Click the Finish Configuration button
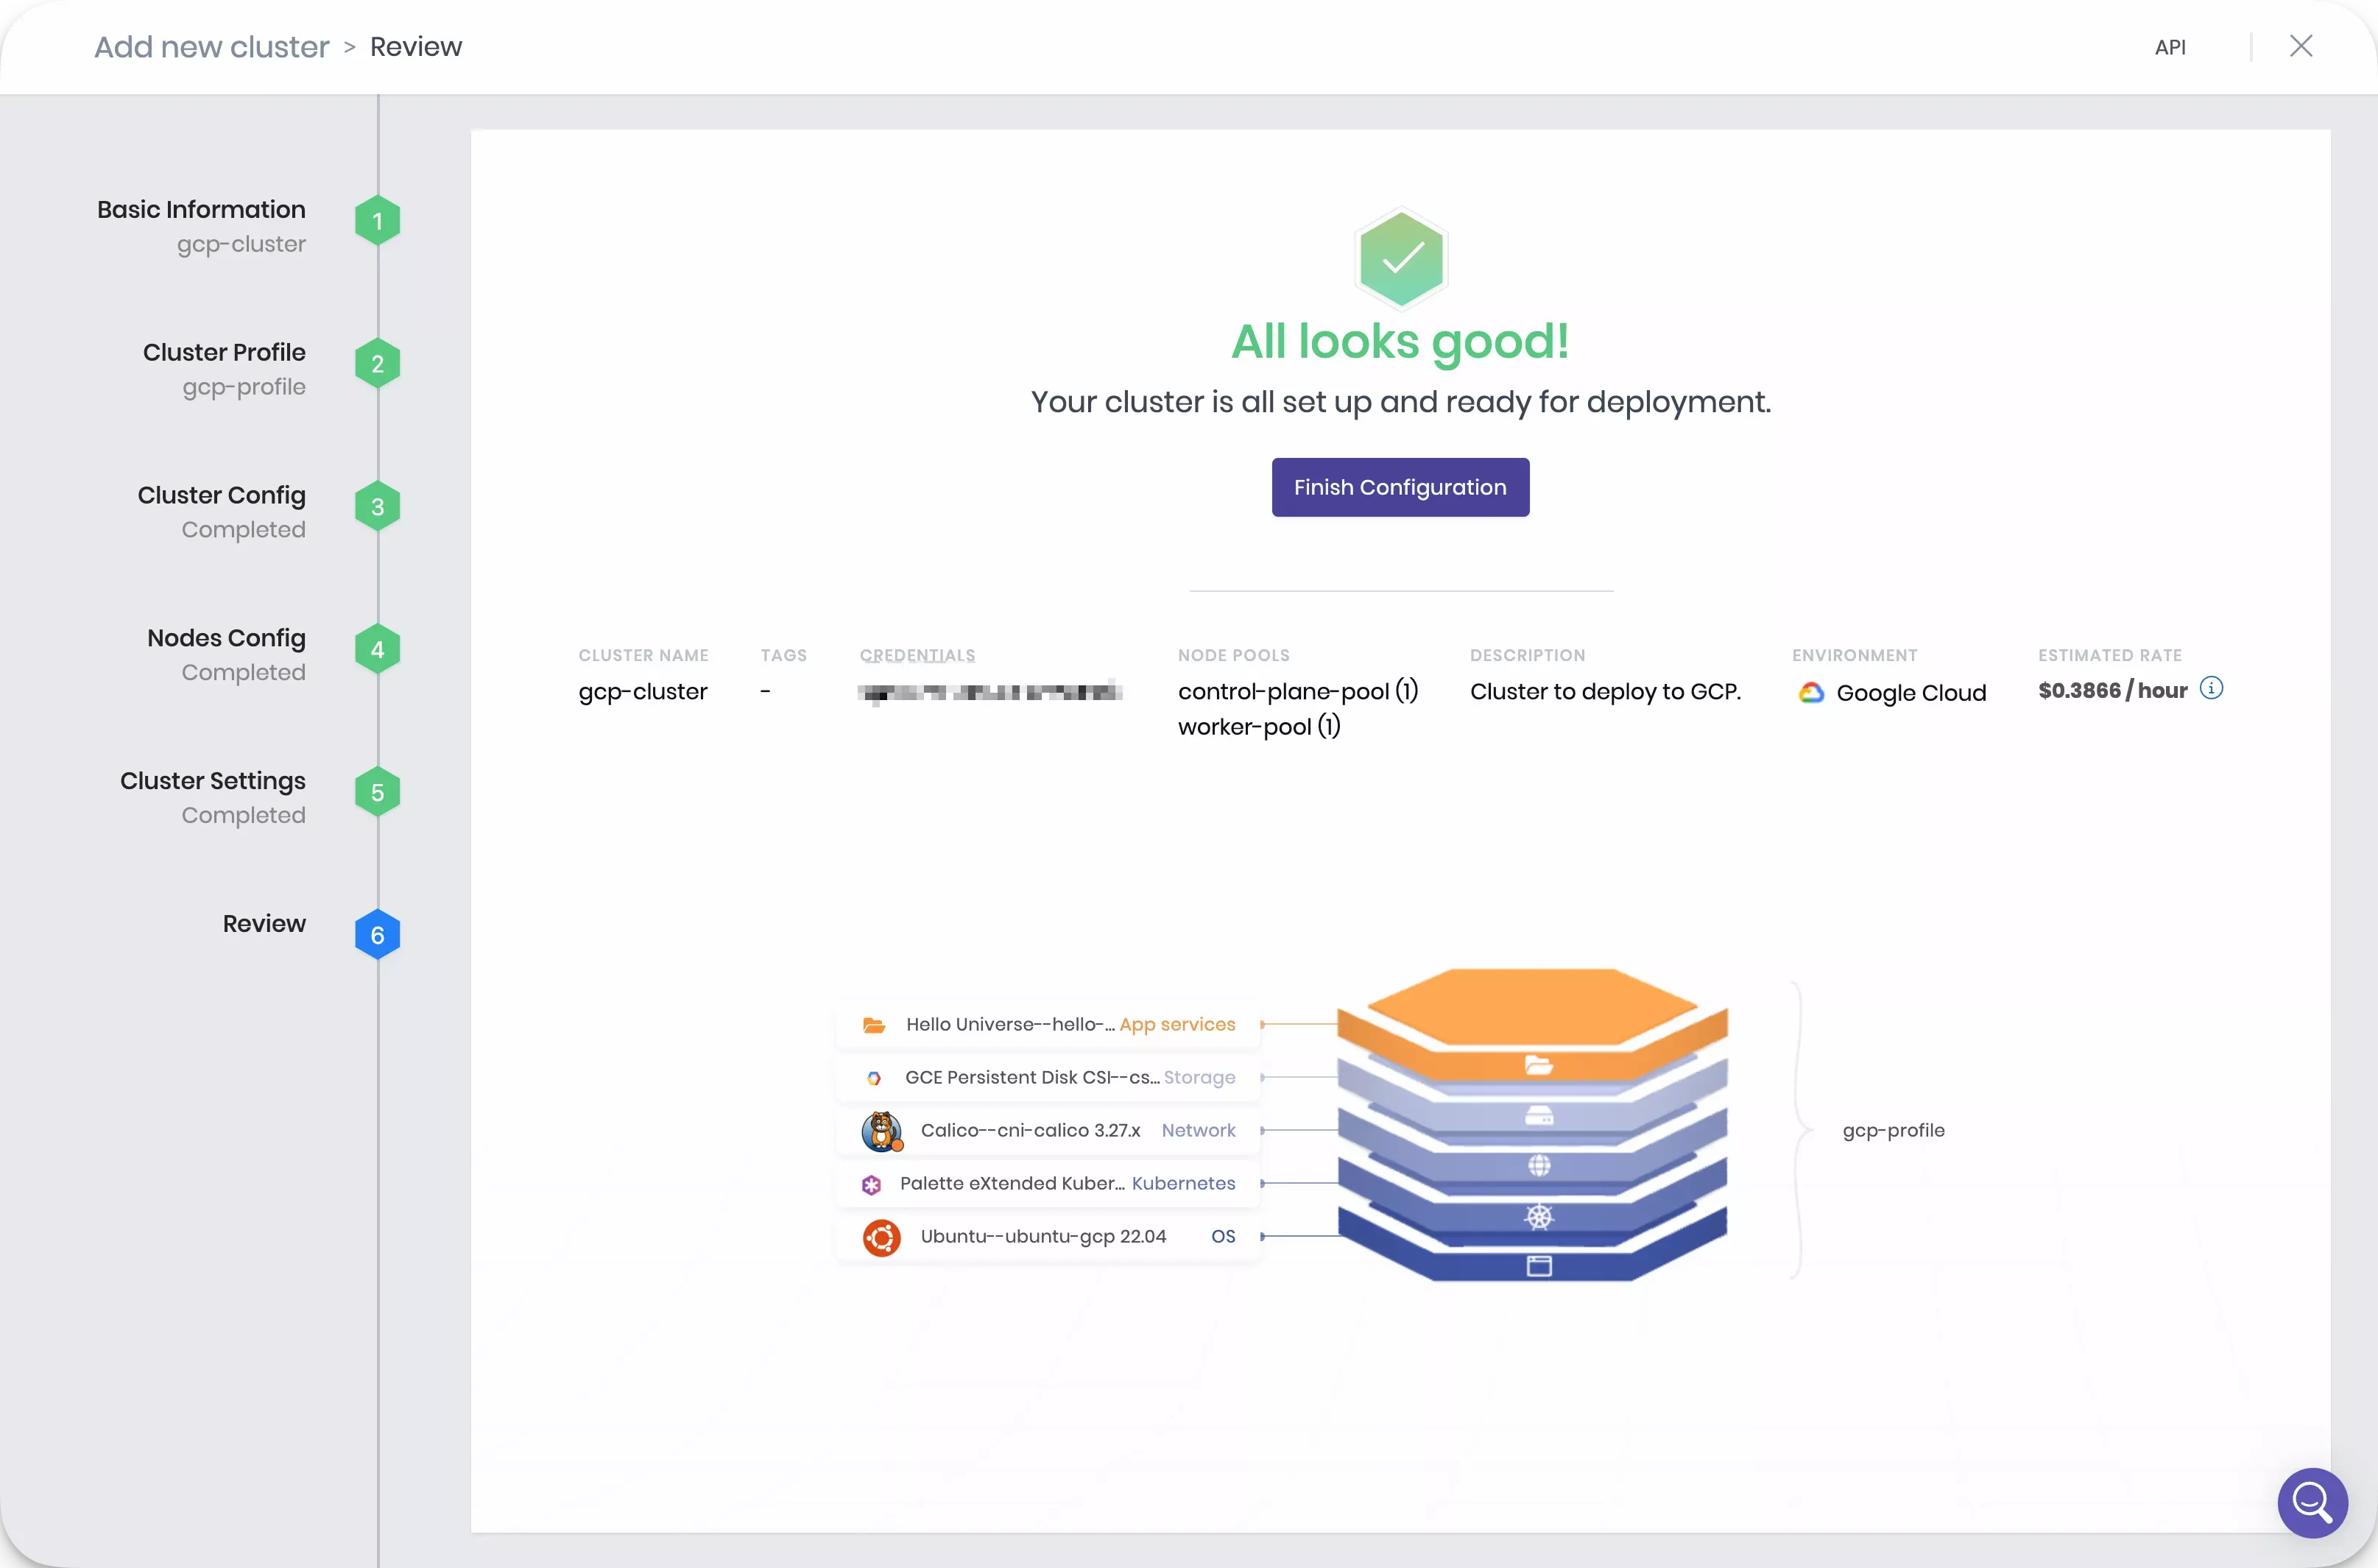The height and width of the screenshot is (1568, 2378). point(1400,487)
